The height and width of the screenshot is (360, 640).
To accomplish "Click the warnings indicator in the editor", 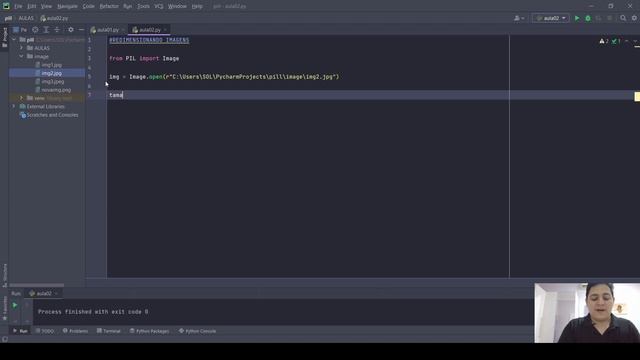I will pos(604,41).
